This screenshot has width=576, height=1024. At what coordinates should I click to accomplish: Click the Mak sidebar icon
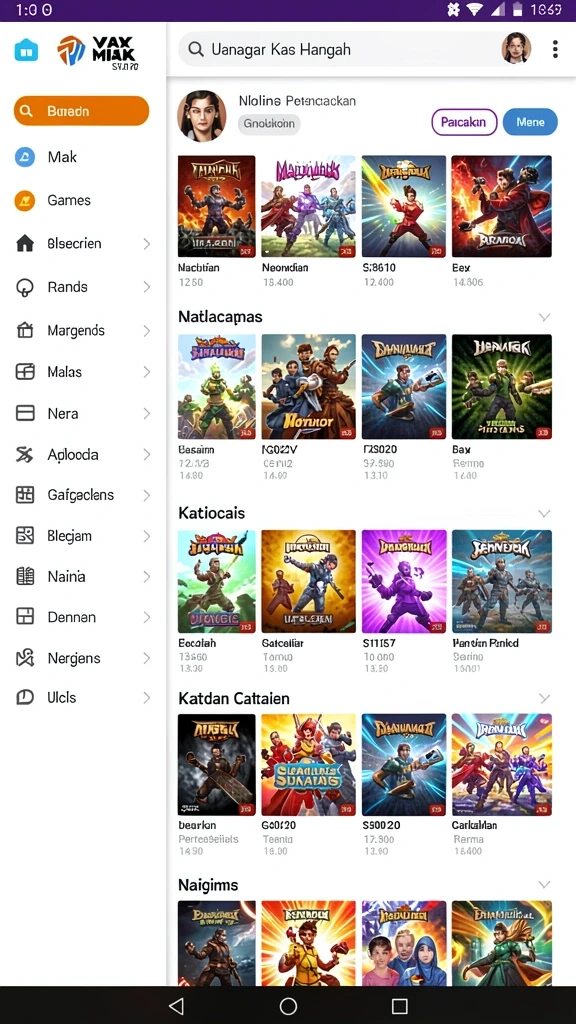coord(25,157)
